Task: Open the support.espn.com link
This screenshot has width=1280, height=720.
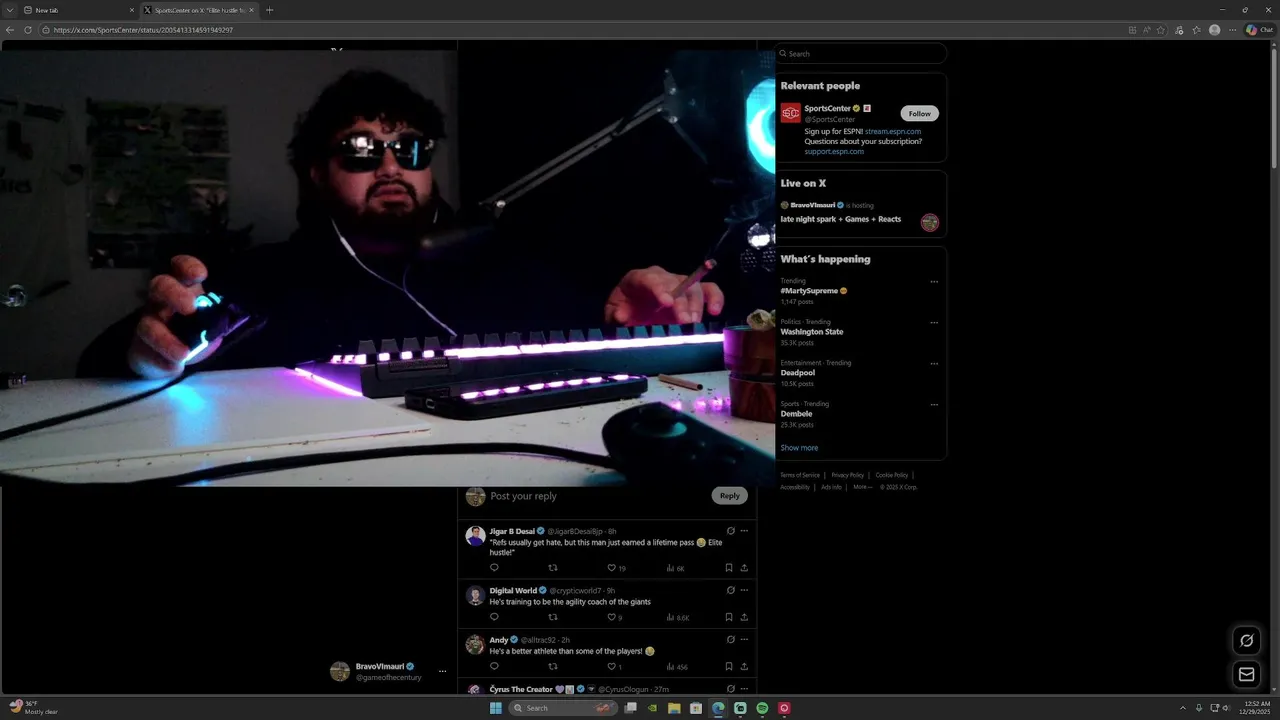Action: pos(834,151)
